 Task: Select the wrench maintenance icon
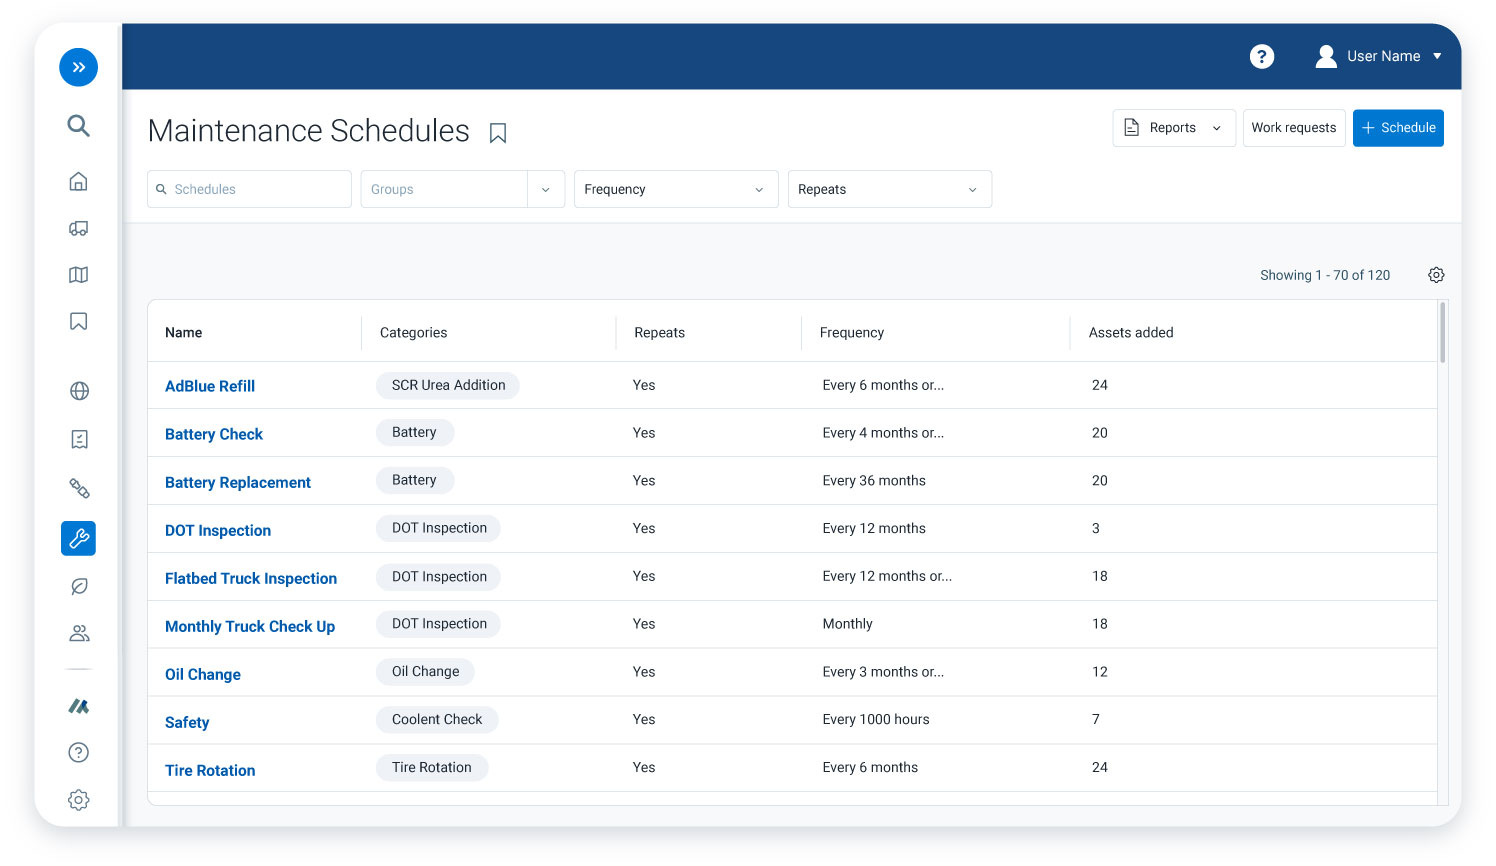(x=78, y=538)
